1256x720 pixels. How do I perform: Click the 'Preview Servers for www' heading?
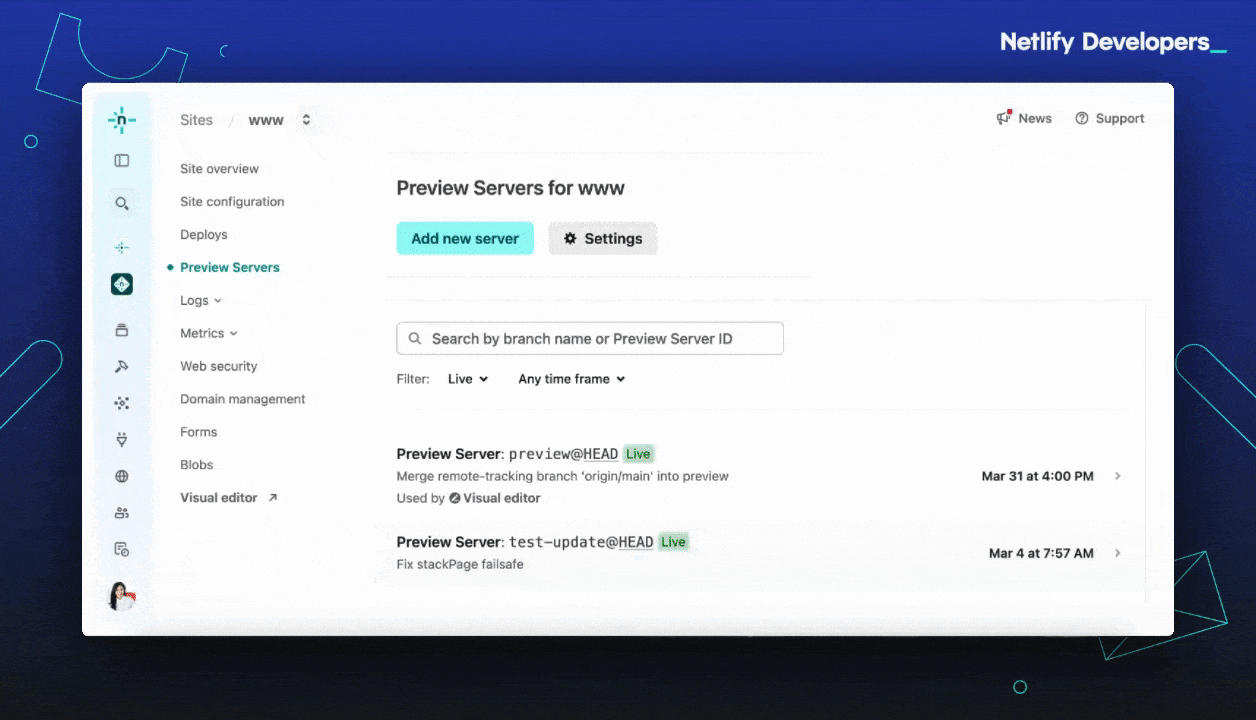[511, 188]
